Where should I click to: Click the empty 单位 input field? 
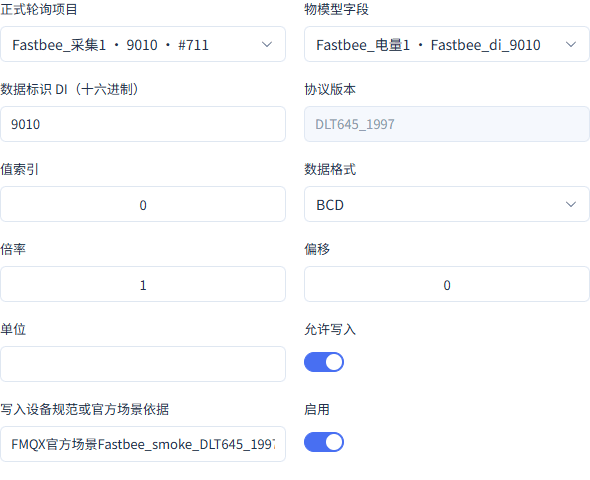click(143, 364)
